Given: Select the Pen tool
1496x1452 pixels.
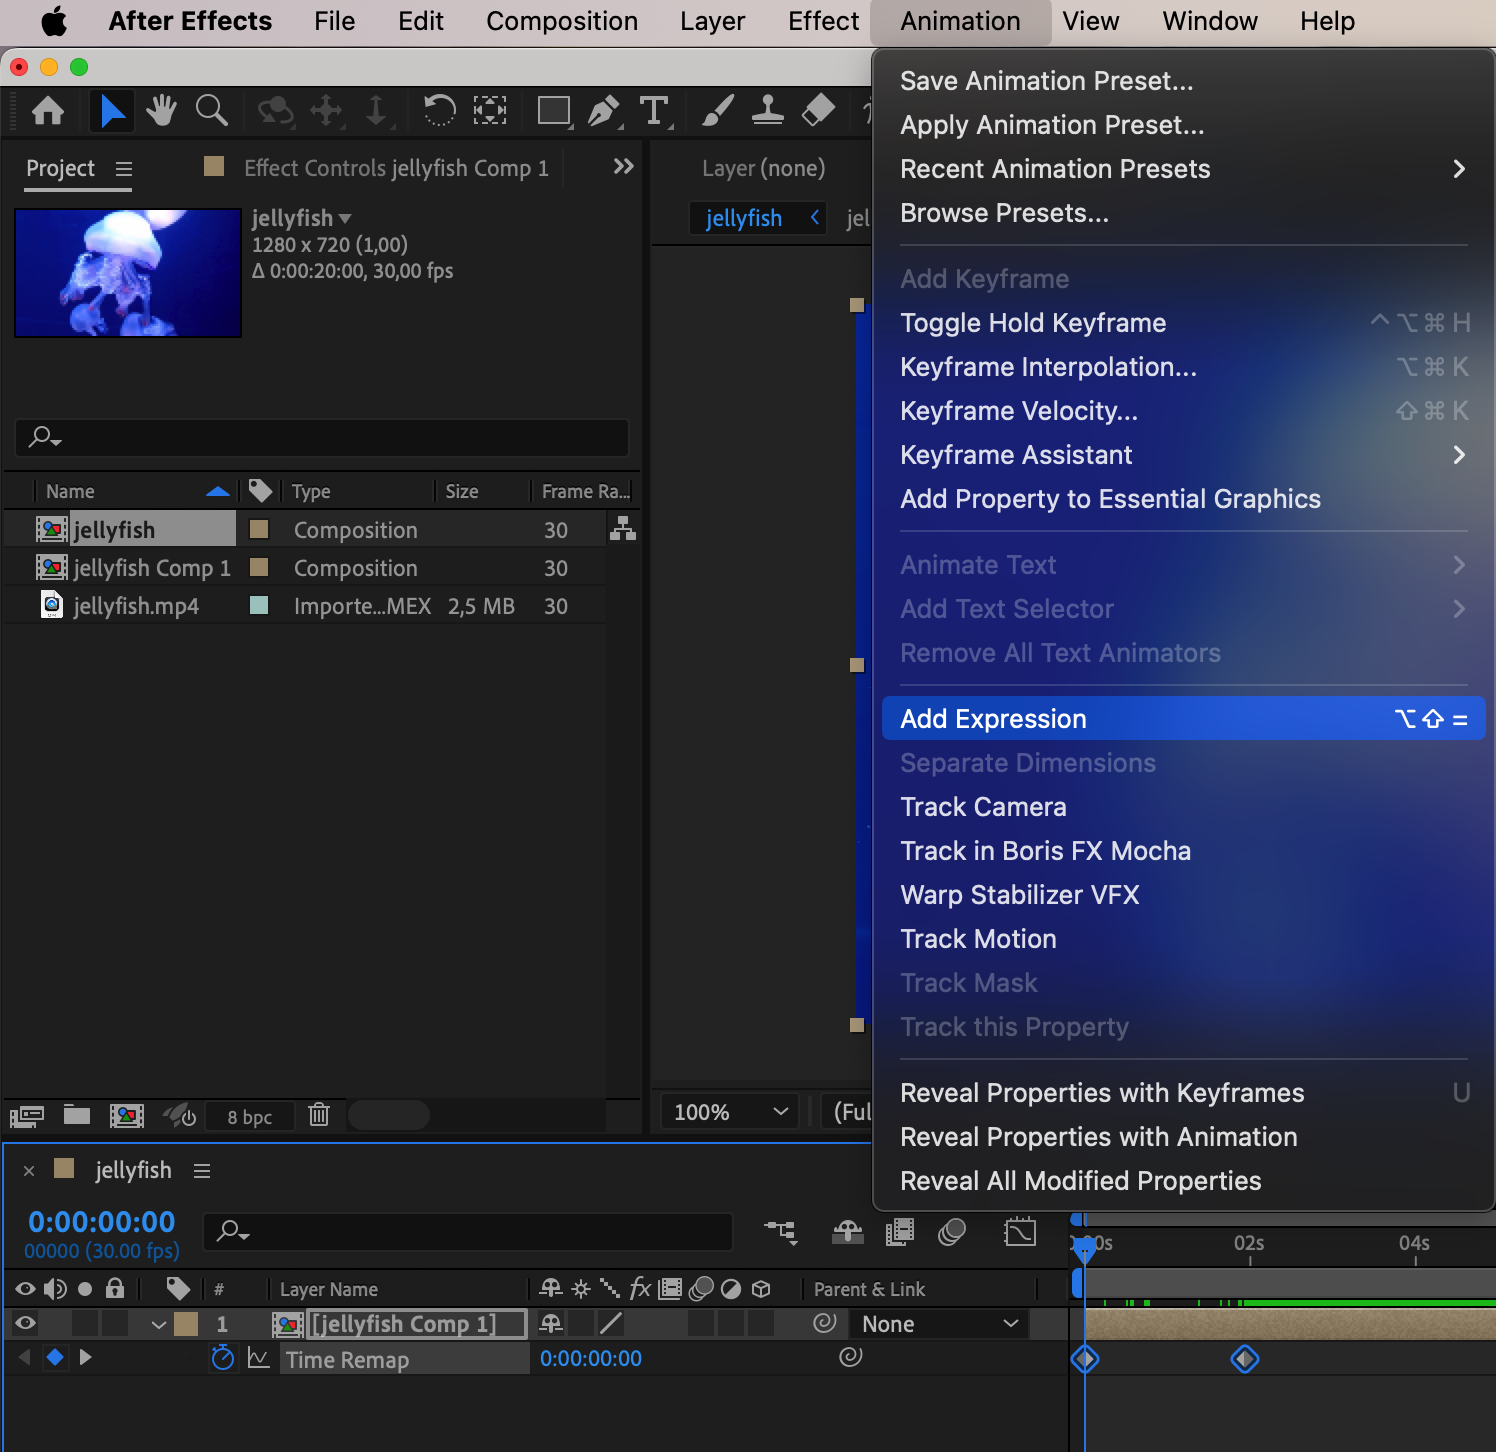Looking at the screenshot, I should pyautogui.click(x=603, y=110).
